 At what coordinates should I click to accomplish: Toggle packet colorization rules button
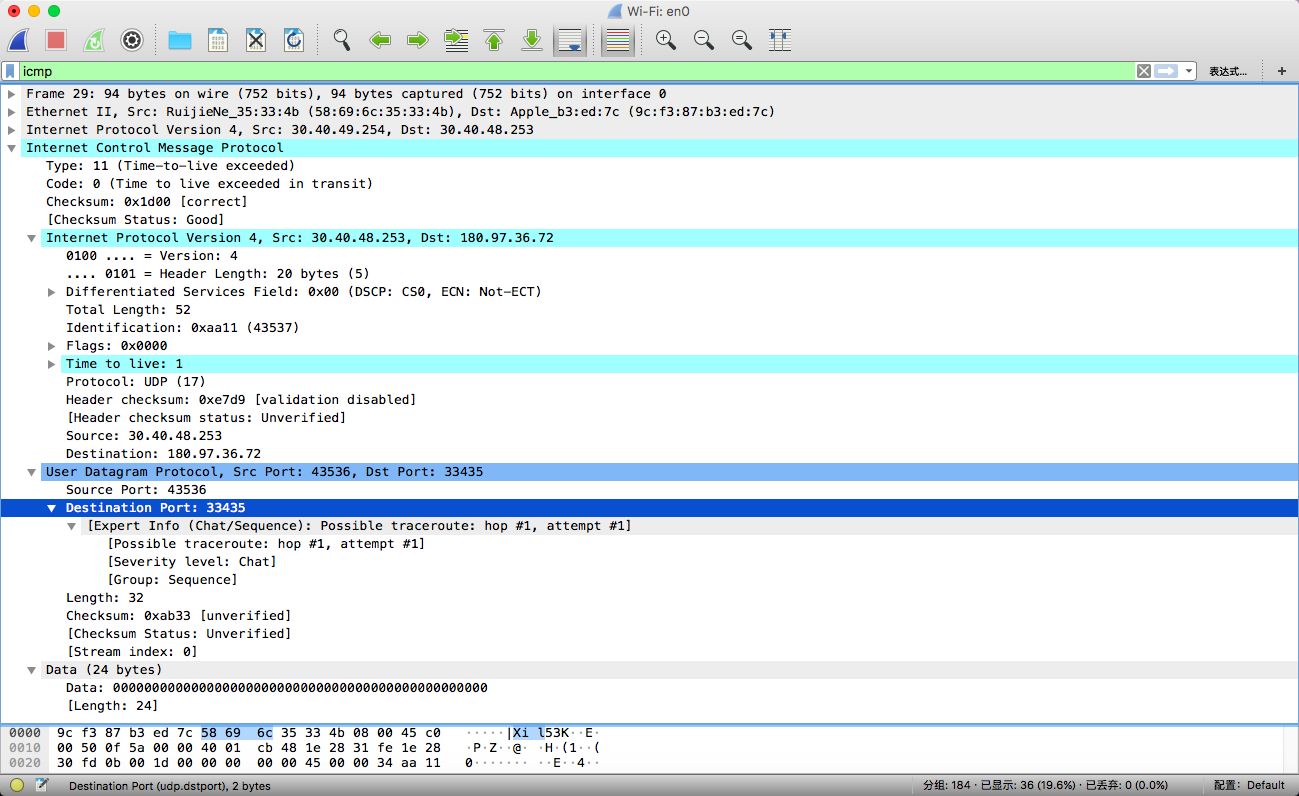click(618, 40)
